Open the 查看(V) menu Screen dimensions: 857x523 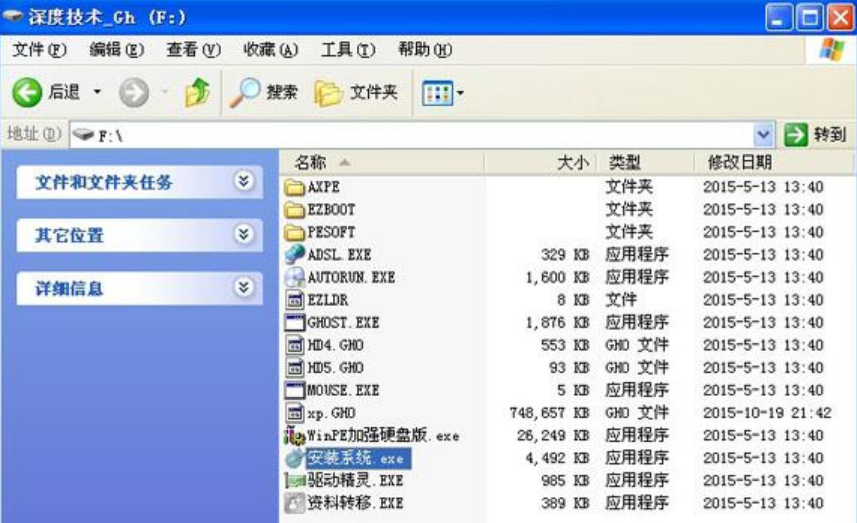(193, 50)
